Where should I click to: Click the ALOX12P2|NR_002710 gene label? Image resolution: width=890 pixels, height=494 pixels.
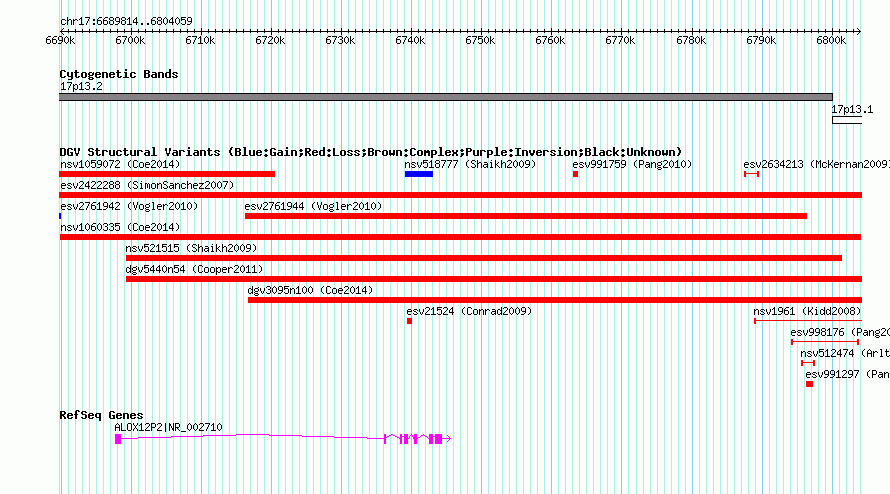point(169,427)
